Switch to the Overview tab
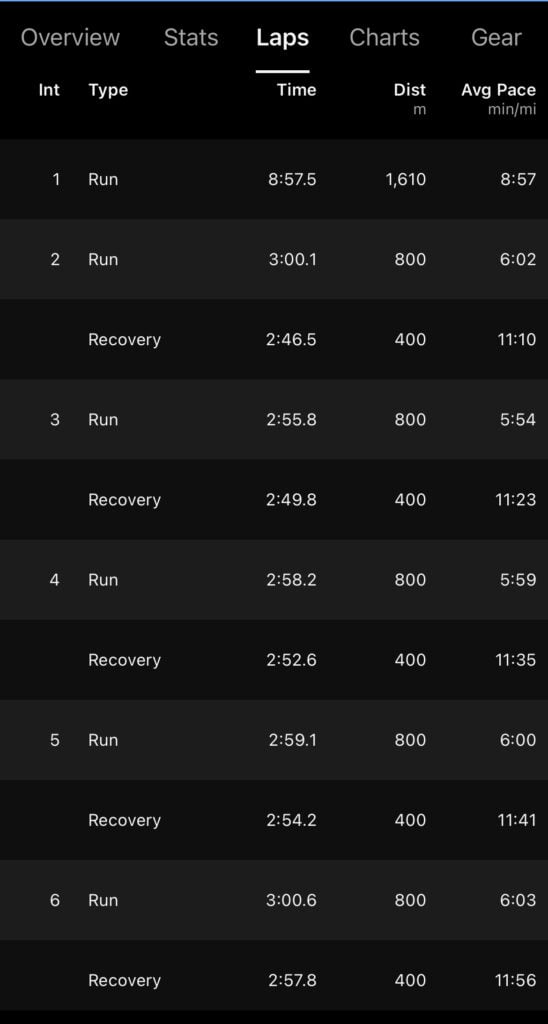 [71, 37]
